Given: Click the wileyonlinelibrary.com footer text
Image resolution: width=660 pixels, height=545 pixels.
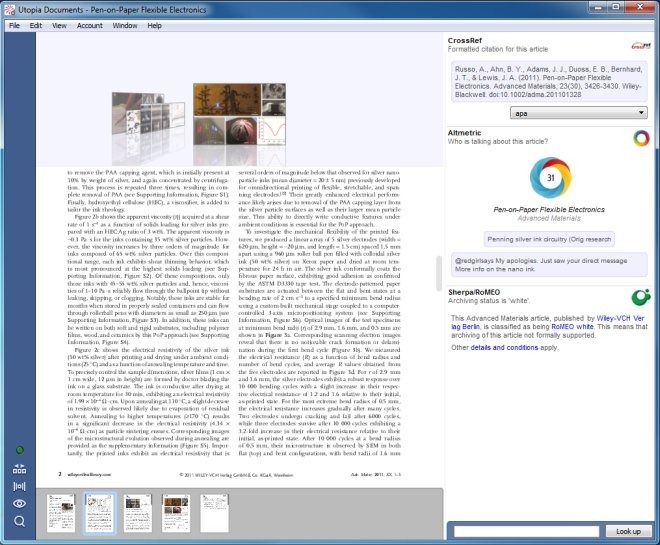Looking at the screenshot, I should (x=89, y=474).
